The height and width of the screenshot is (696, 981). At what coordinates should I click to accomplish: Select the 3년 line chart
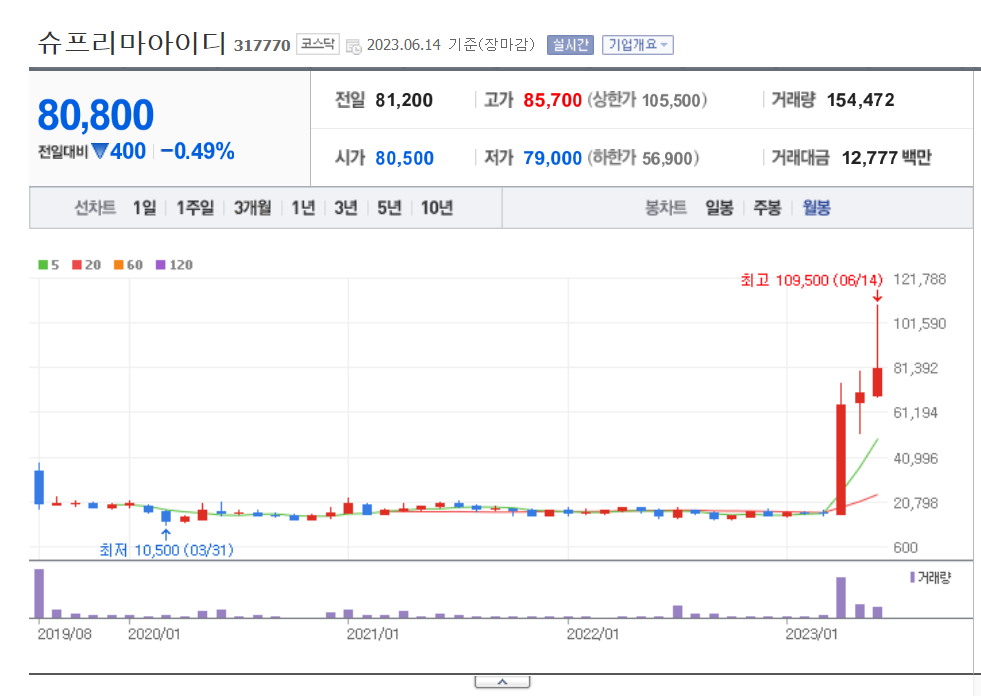tap(346, 208)
